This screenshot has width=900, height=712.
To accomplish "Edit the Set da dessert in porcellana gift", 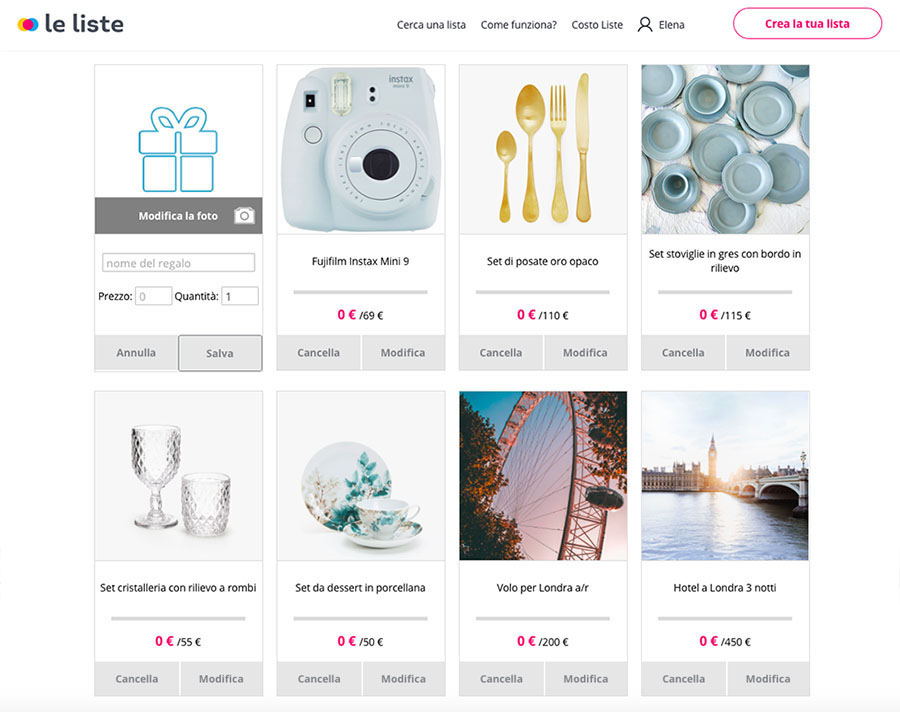I will coord(404,679).
